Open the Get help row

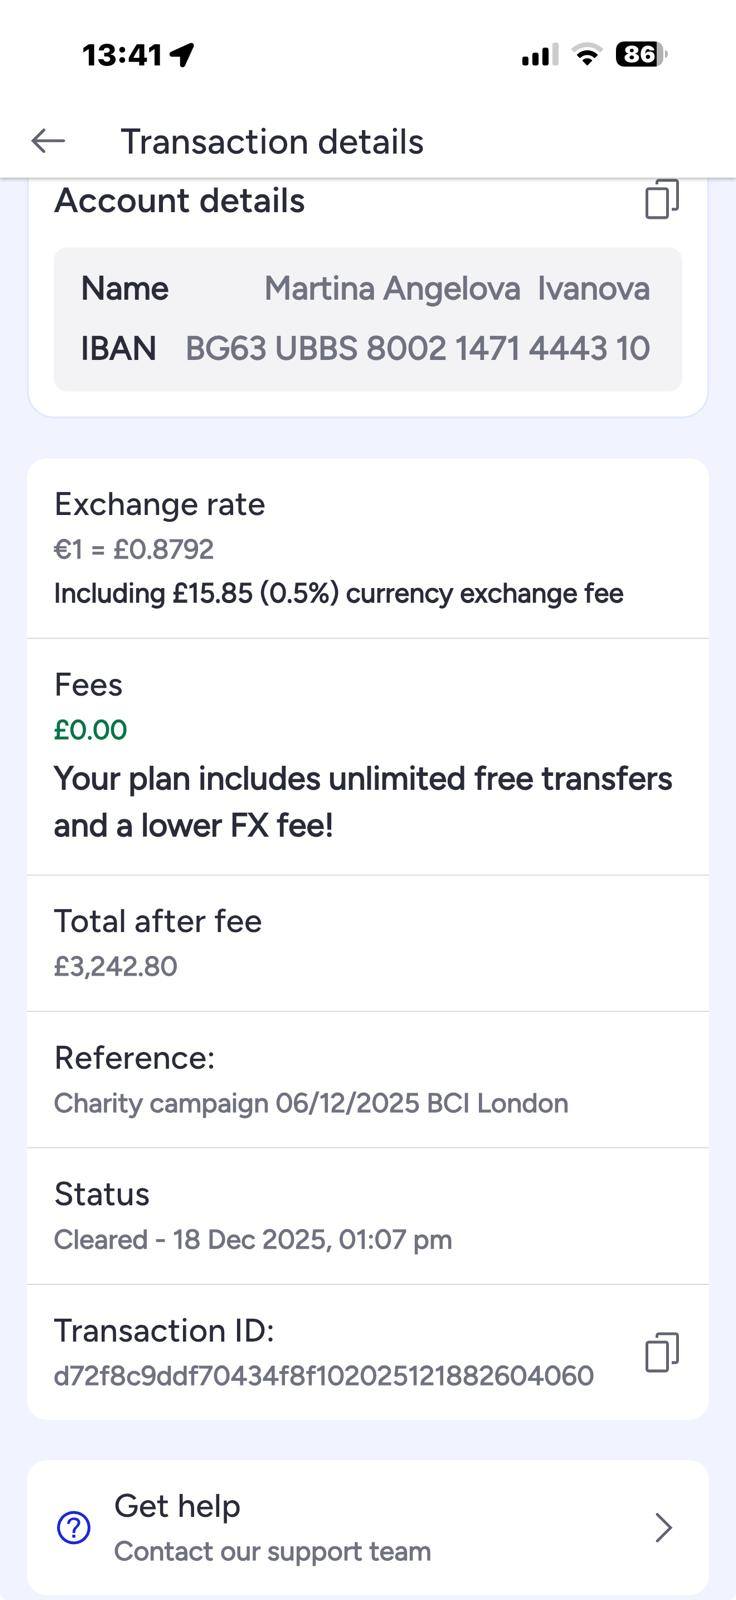click(367, 1527)
